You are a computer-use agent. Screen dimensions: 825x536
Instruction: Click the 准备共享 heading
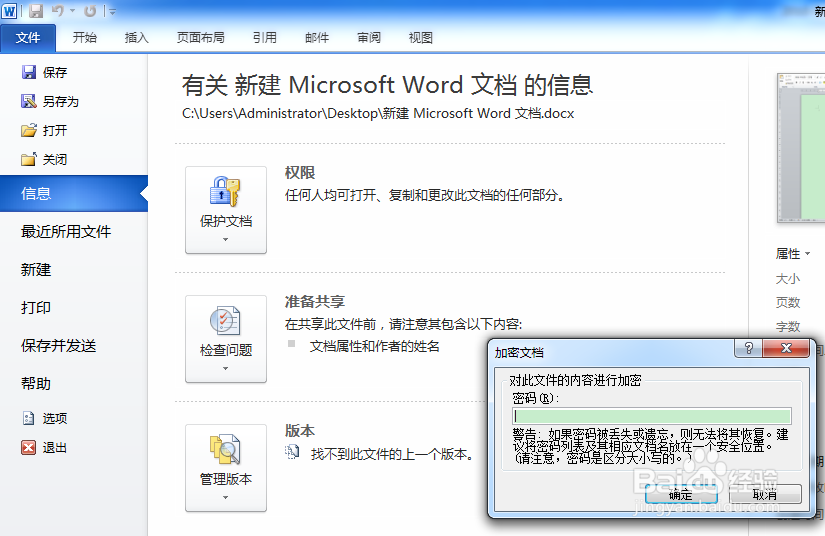click(315, 301)
